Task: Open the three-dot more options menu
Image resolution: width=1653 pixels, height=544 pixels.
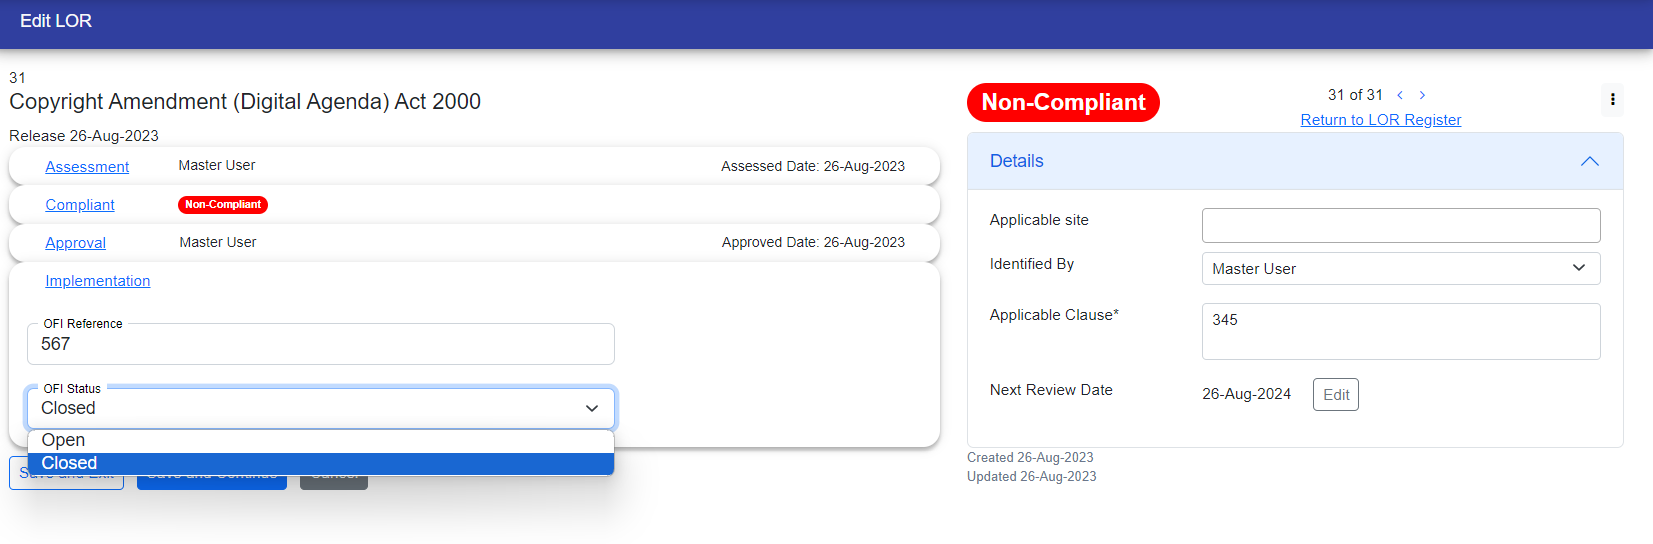Action: click(1612, 99)
